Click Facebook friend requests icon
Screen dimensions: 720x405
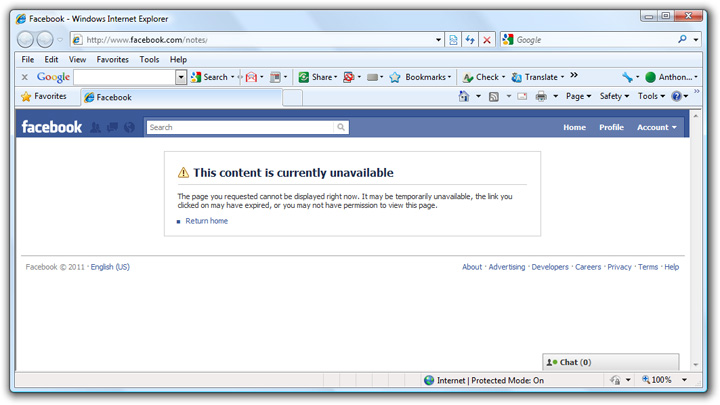click(95, 127)
